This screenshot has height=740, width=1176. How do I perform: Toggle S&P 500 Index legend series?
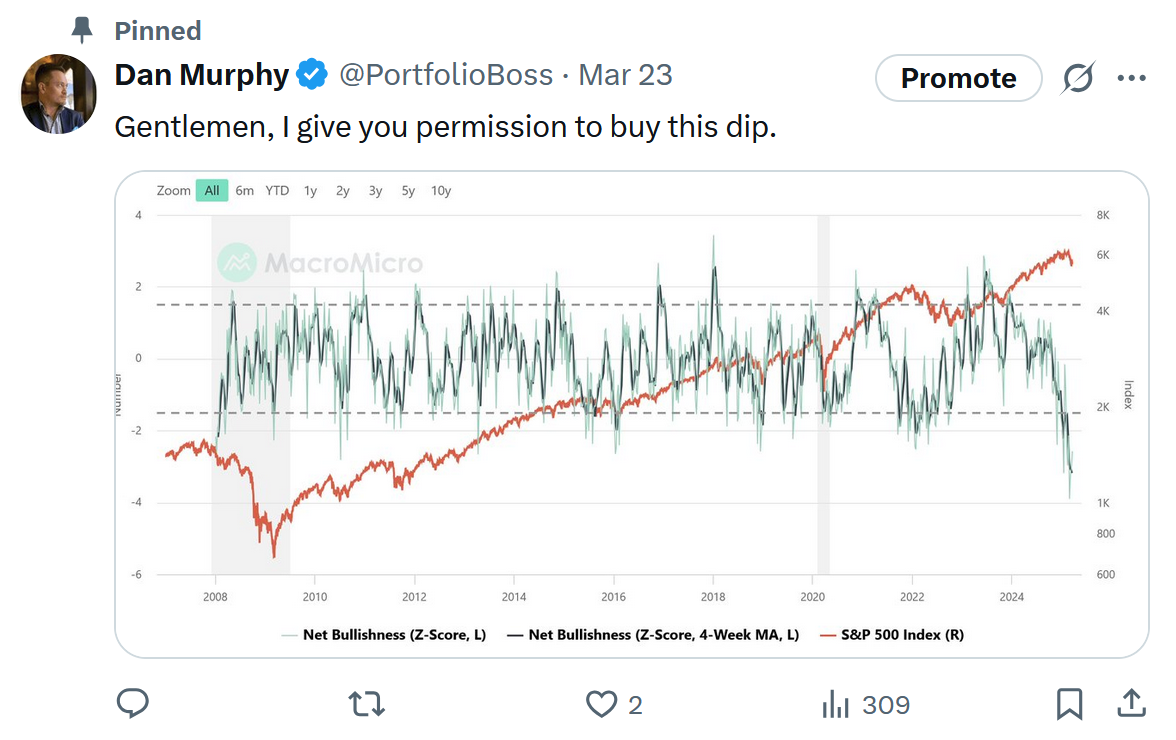(892, 634)
